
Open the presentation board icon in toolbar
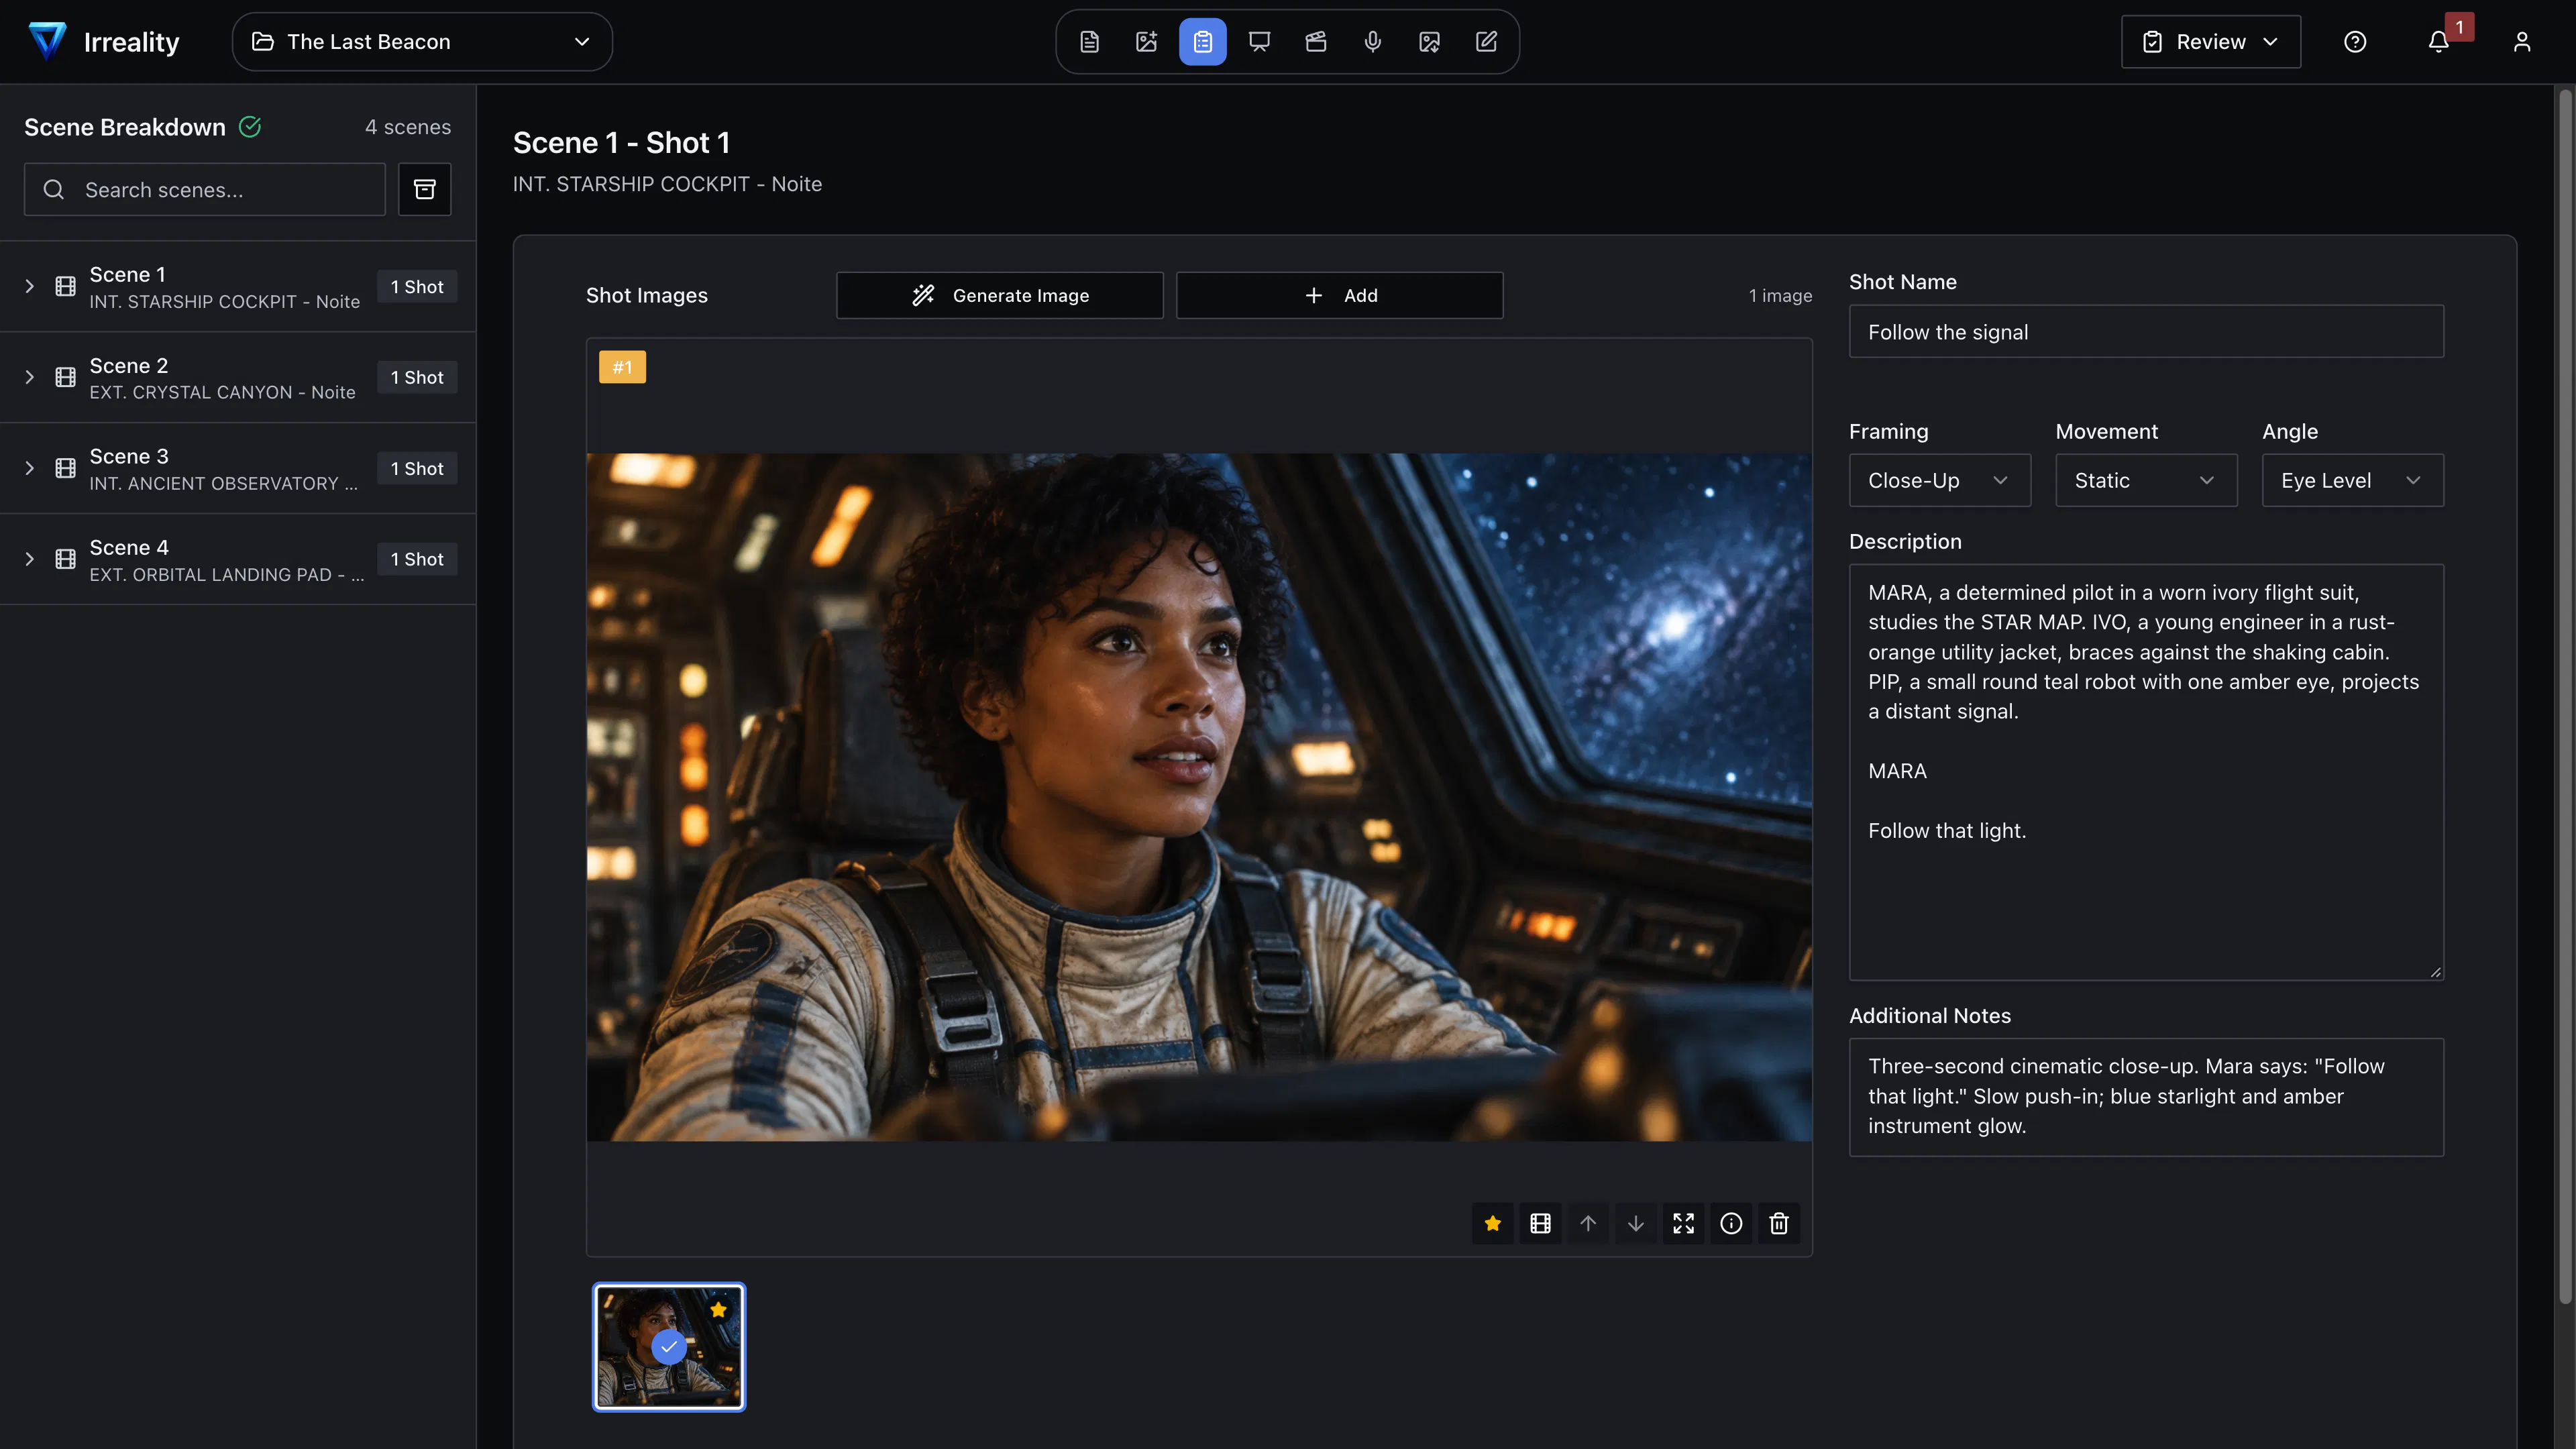pos(1259,42)
